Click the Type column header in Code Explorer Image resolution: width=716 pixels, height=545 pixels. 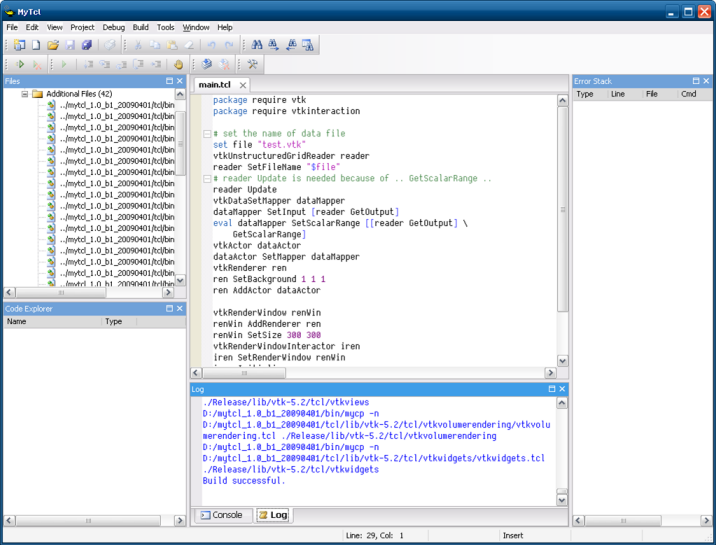click(x=114, y=322)
